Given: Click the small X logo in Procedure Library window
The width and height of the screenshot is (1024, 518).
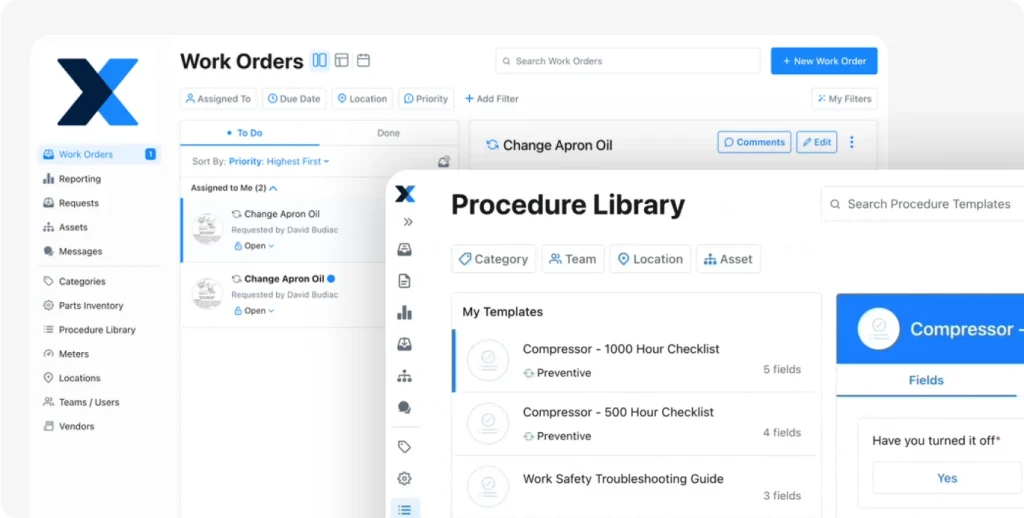Looking at the screenshot, I should (x=405, y=194).
